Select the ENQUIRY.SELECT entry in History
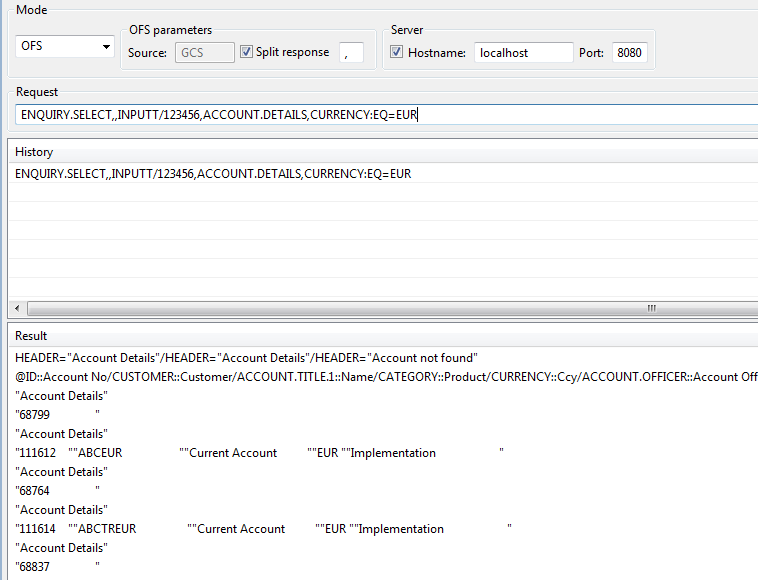The height and width of the screenshot is (580, 758). [x=213, y=174]
